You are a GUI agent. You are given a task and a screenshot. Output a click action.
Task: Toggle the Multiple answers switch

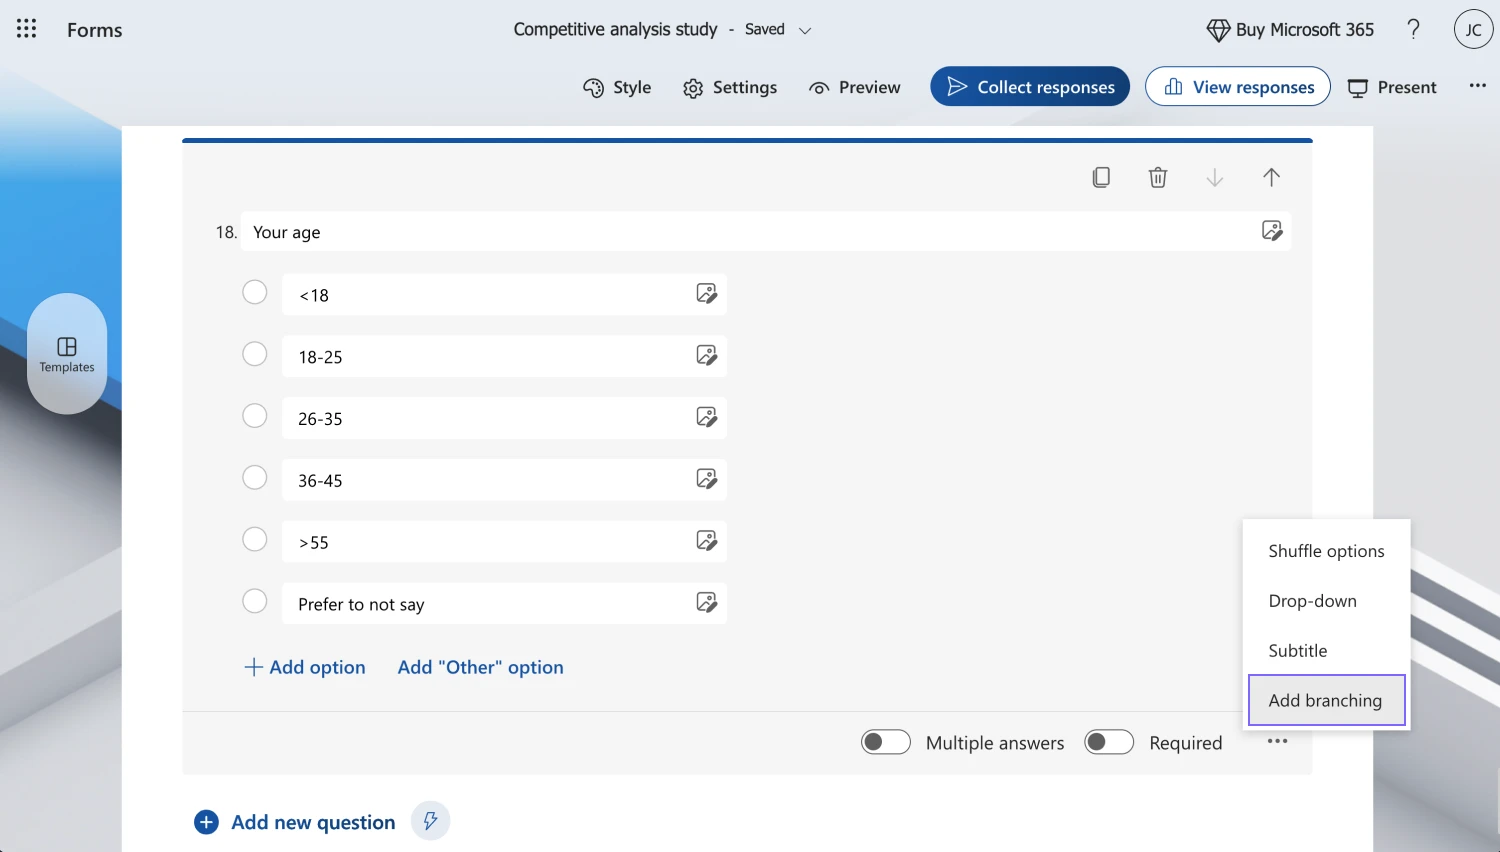(885, 742)
